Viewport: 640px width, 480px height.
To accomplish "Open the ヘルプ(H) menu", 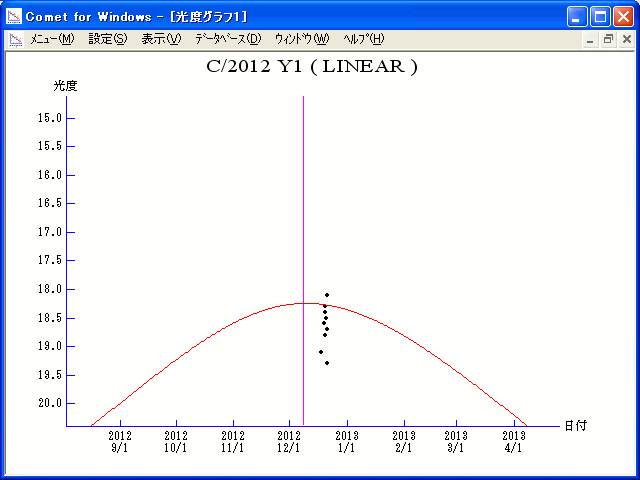I will point(364,39).
